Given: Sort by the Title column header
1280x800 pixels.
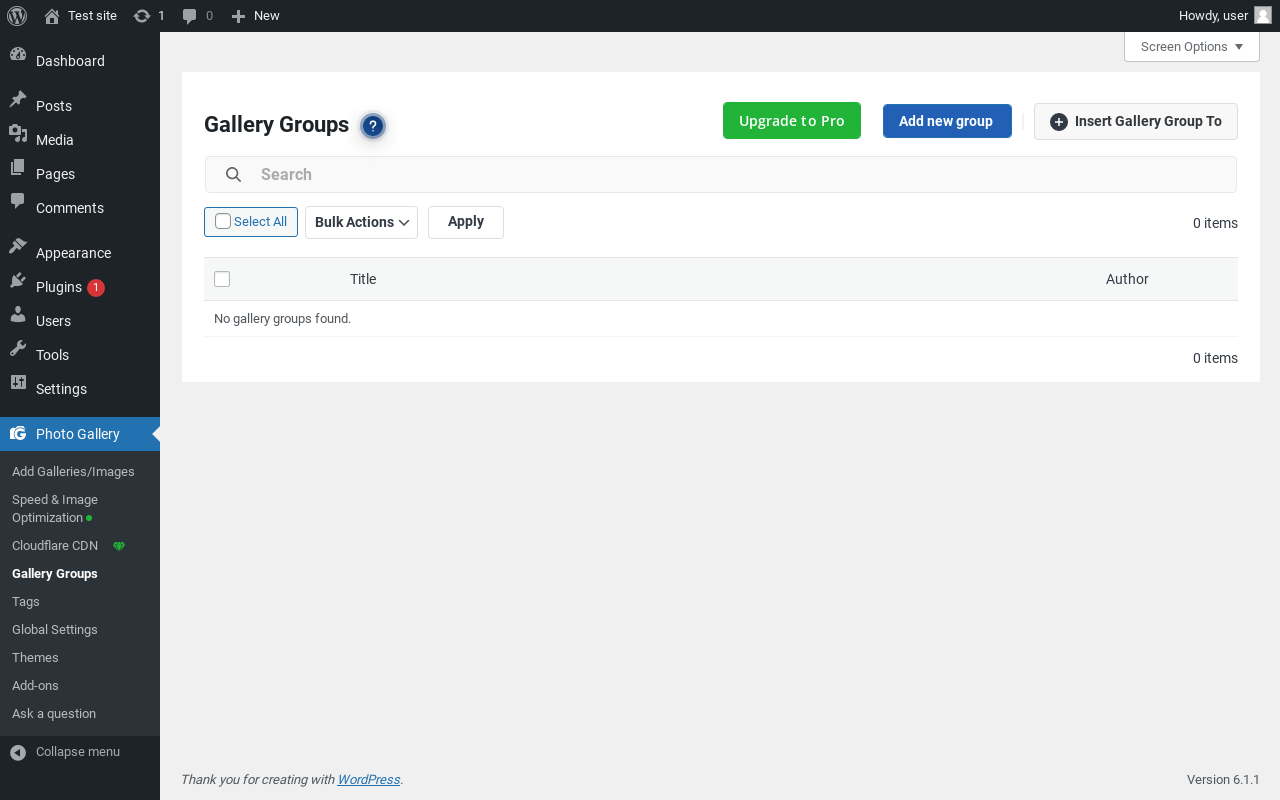Looking at the screenshot, I should pos(363,279).
